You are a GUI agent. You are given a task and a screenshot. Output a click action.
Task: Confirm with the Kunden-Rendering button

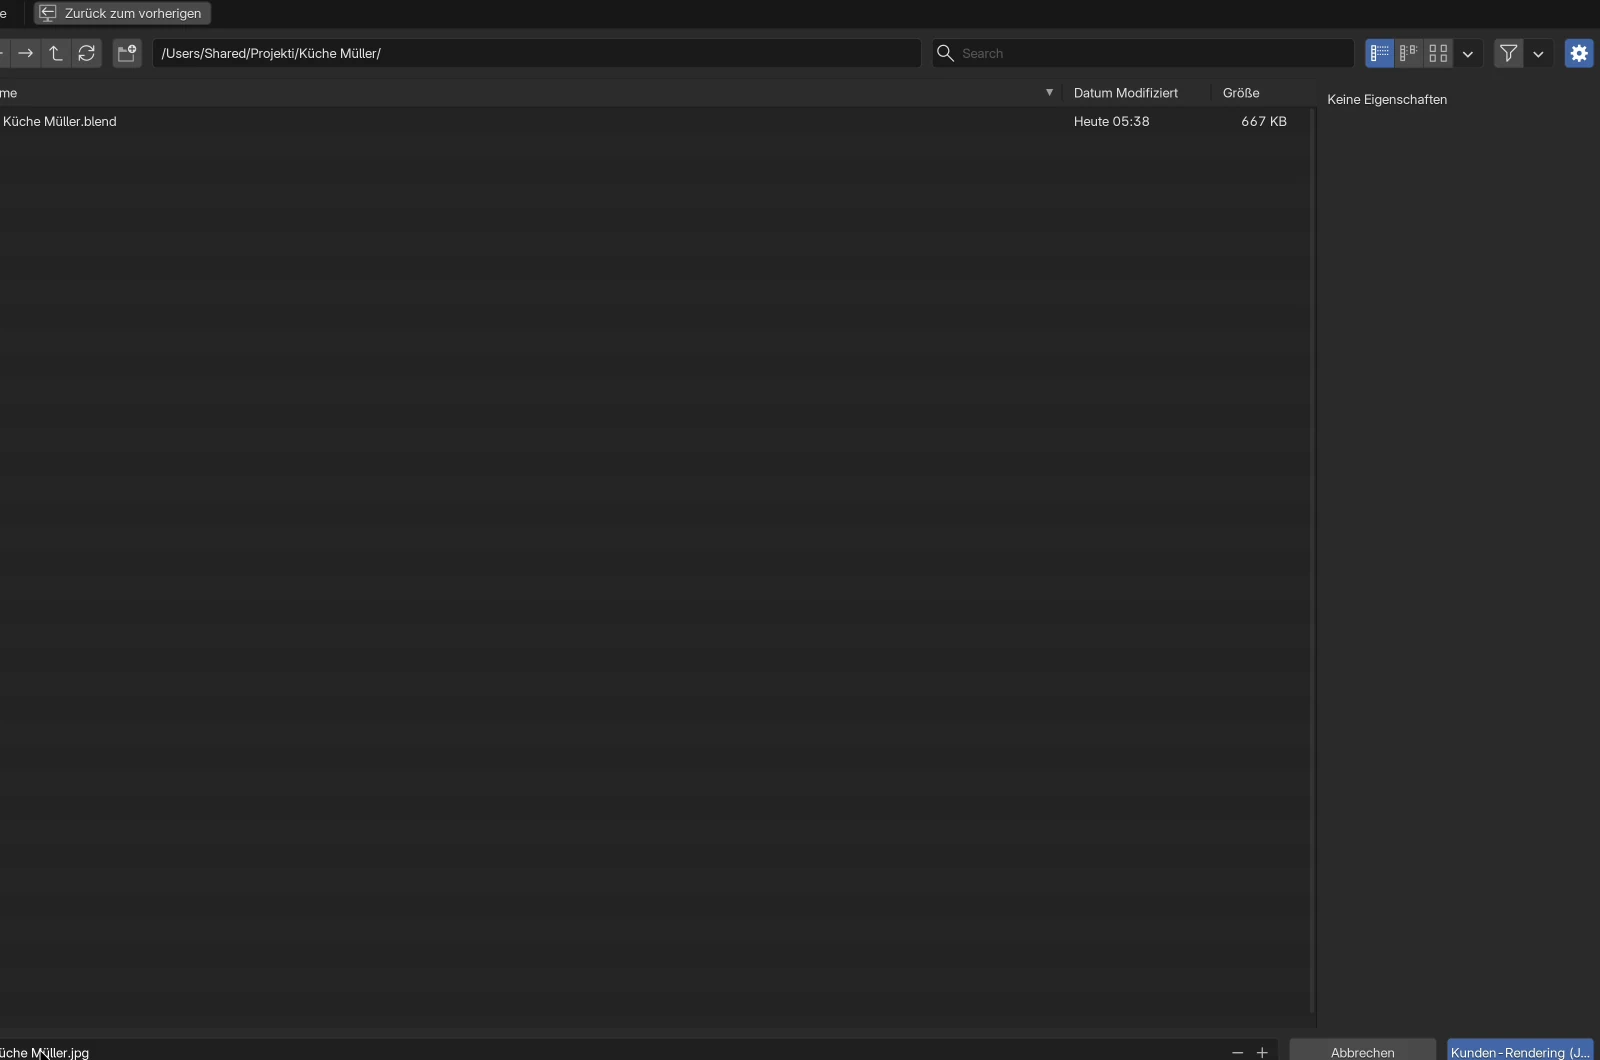pyautogui.click(x=1520, y=1052)
